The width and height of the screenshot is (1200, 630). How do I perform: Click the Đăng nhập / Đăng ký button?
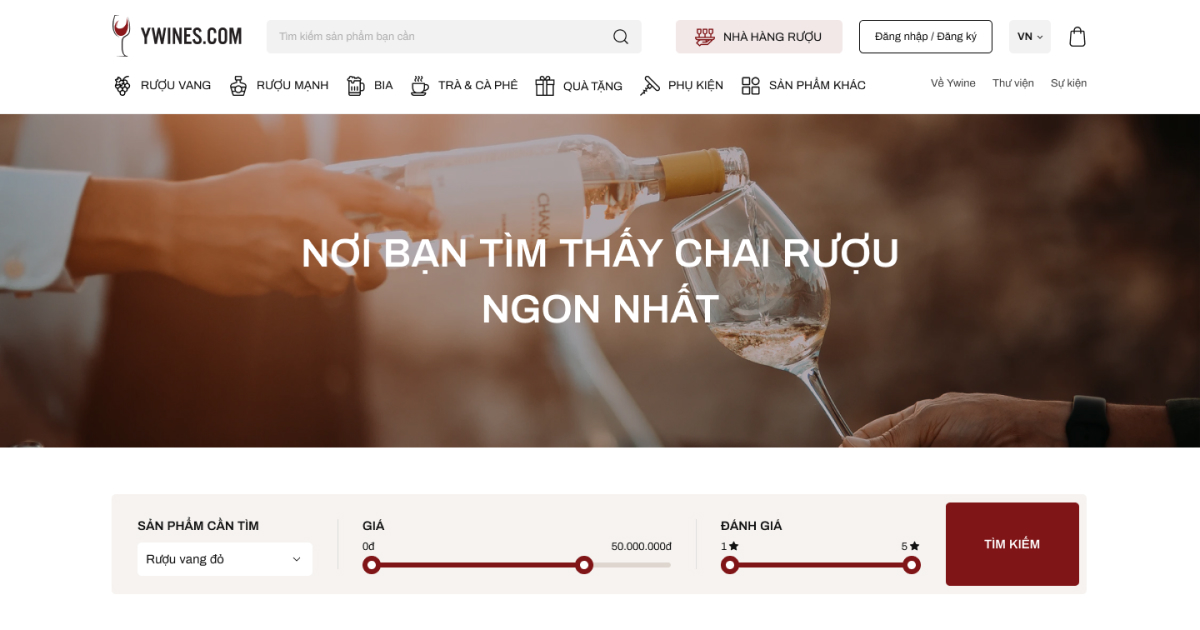click(x=926, y=37)
